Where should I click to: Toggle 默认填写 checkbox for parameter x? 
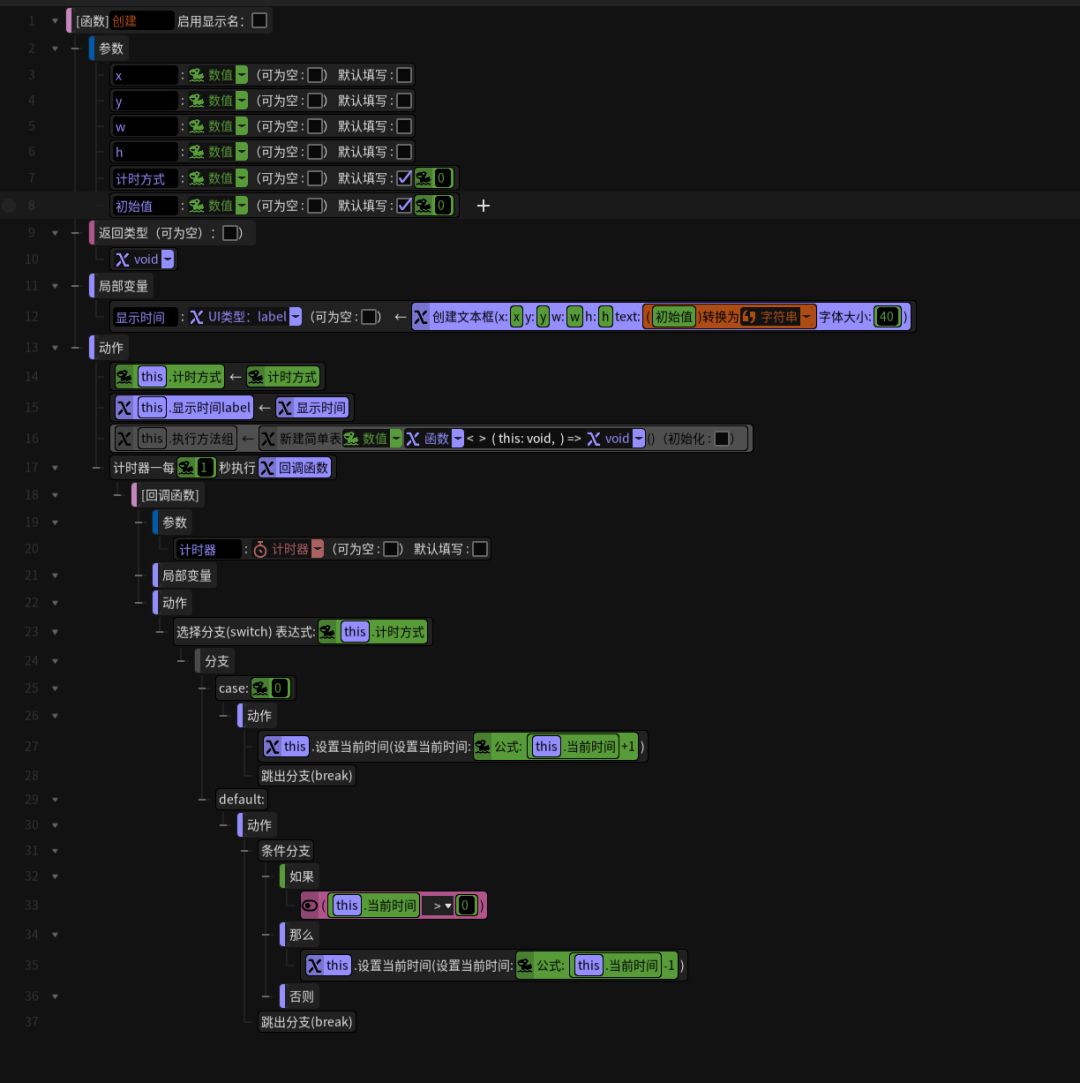coord(405,75)
